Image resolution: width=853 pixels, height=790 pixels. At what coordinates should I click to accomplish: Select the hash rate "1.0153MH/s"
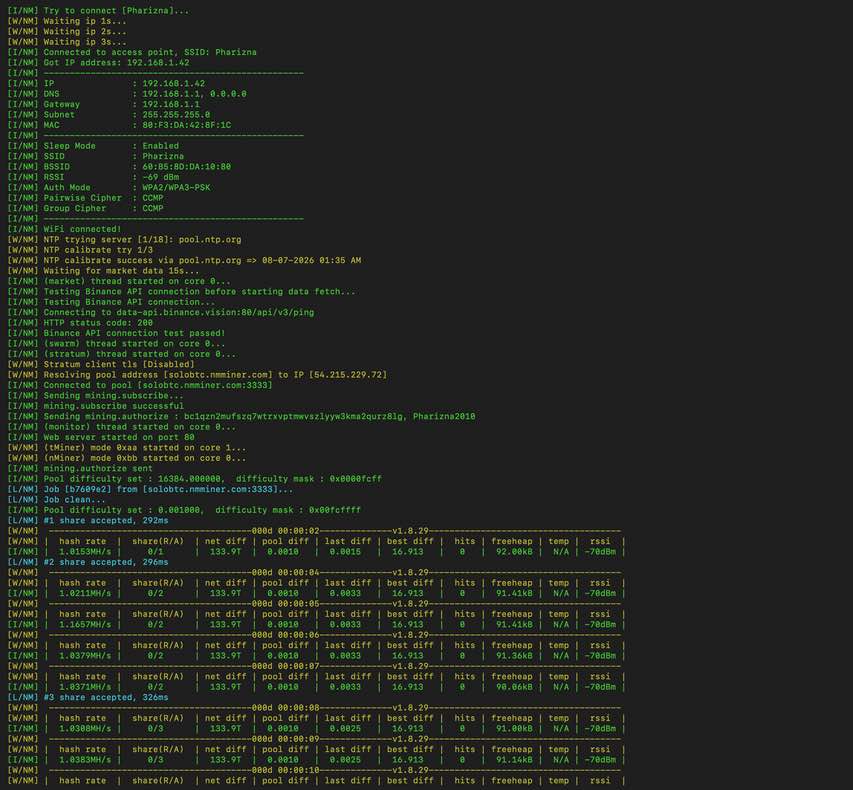[85, 552]
